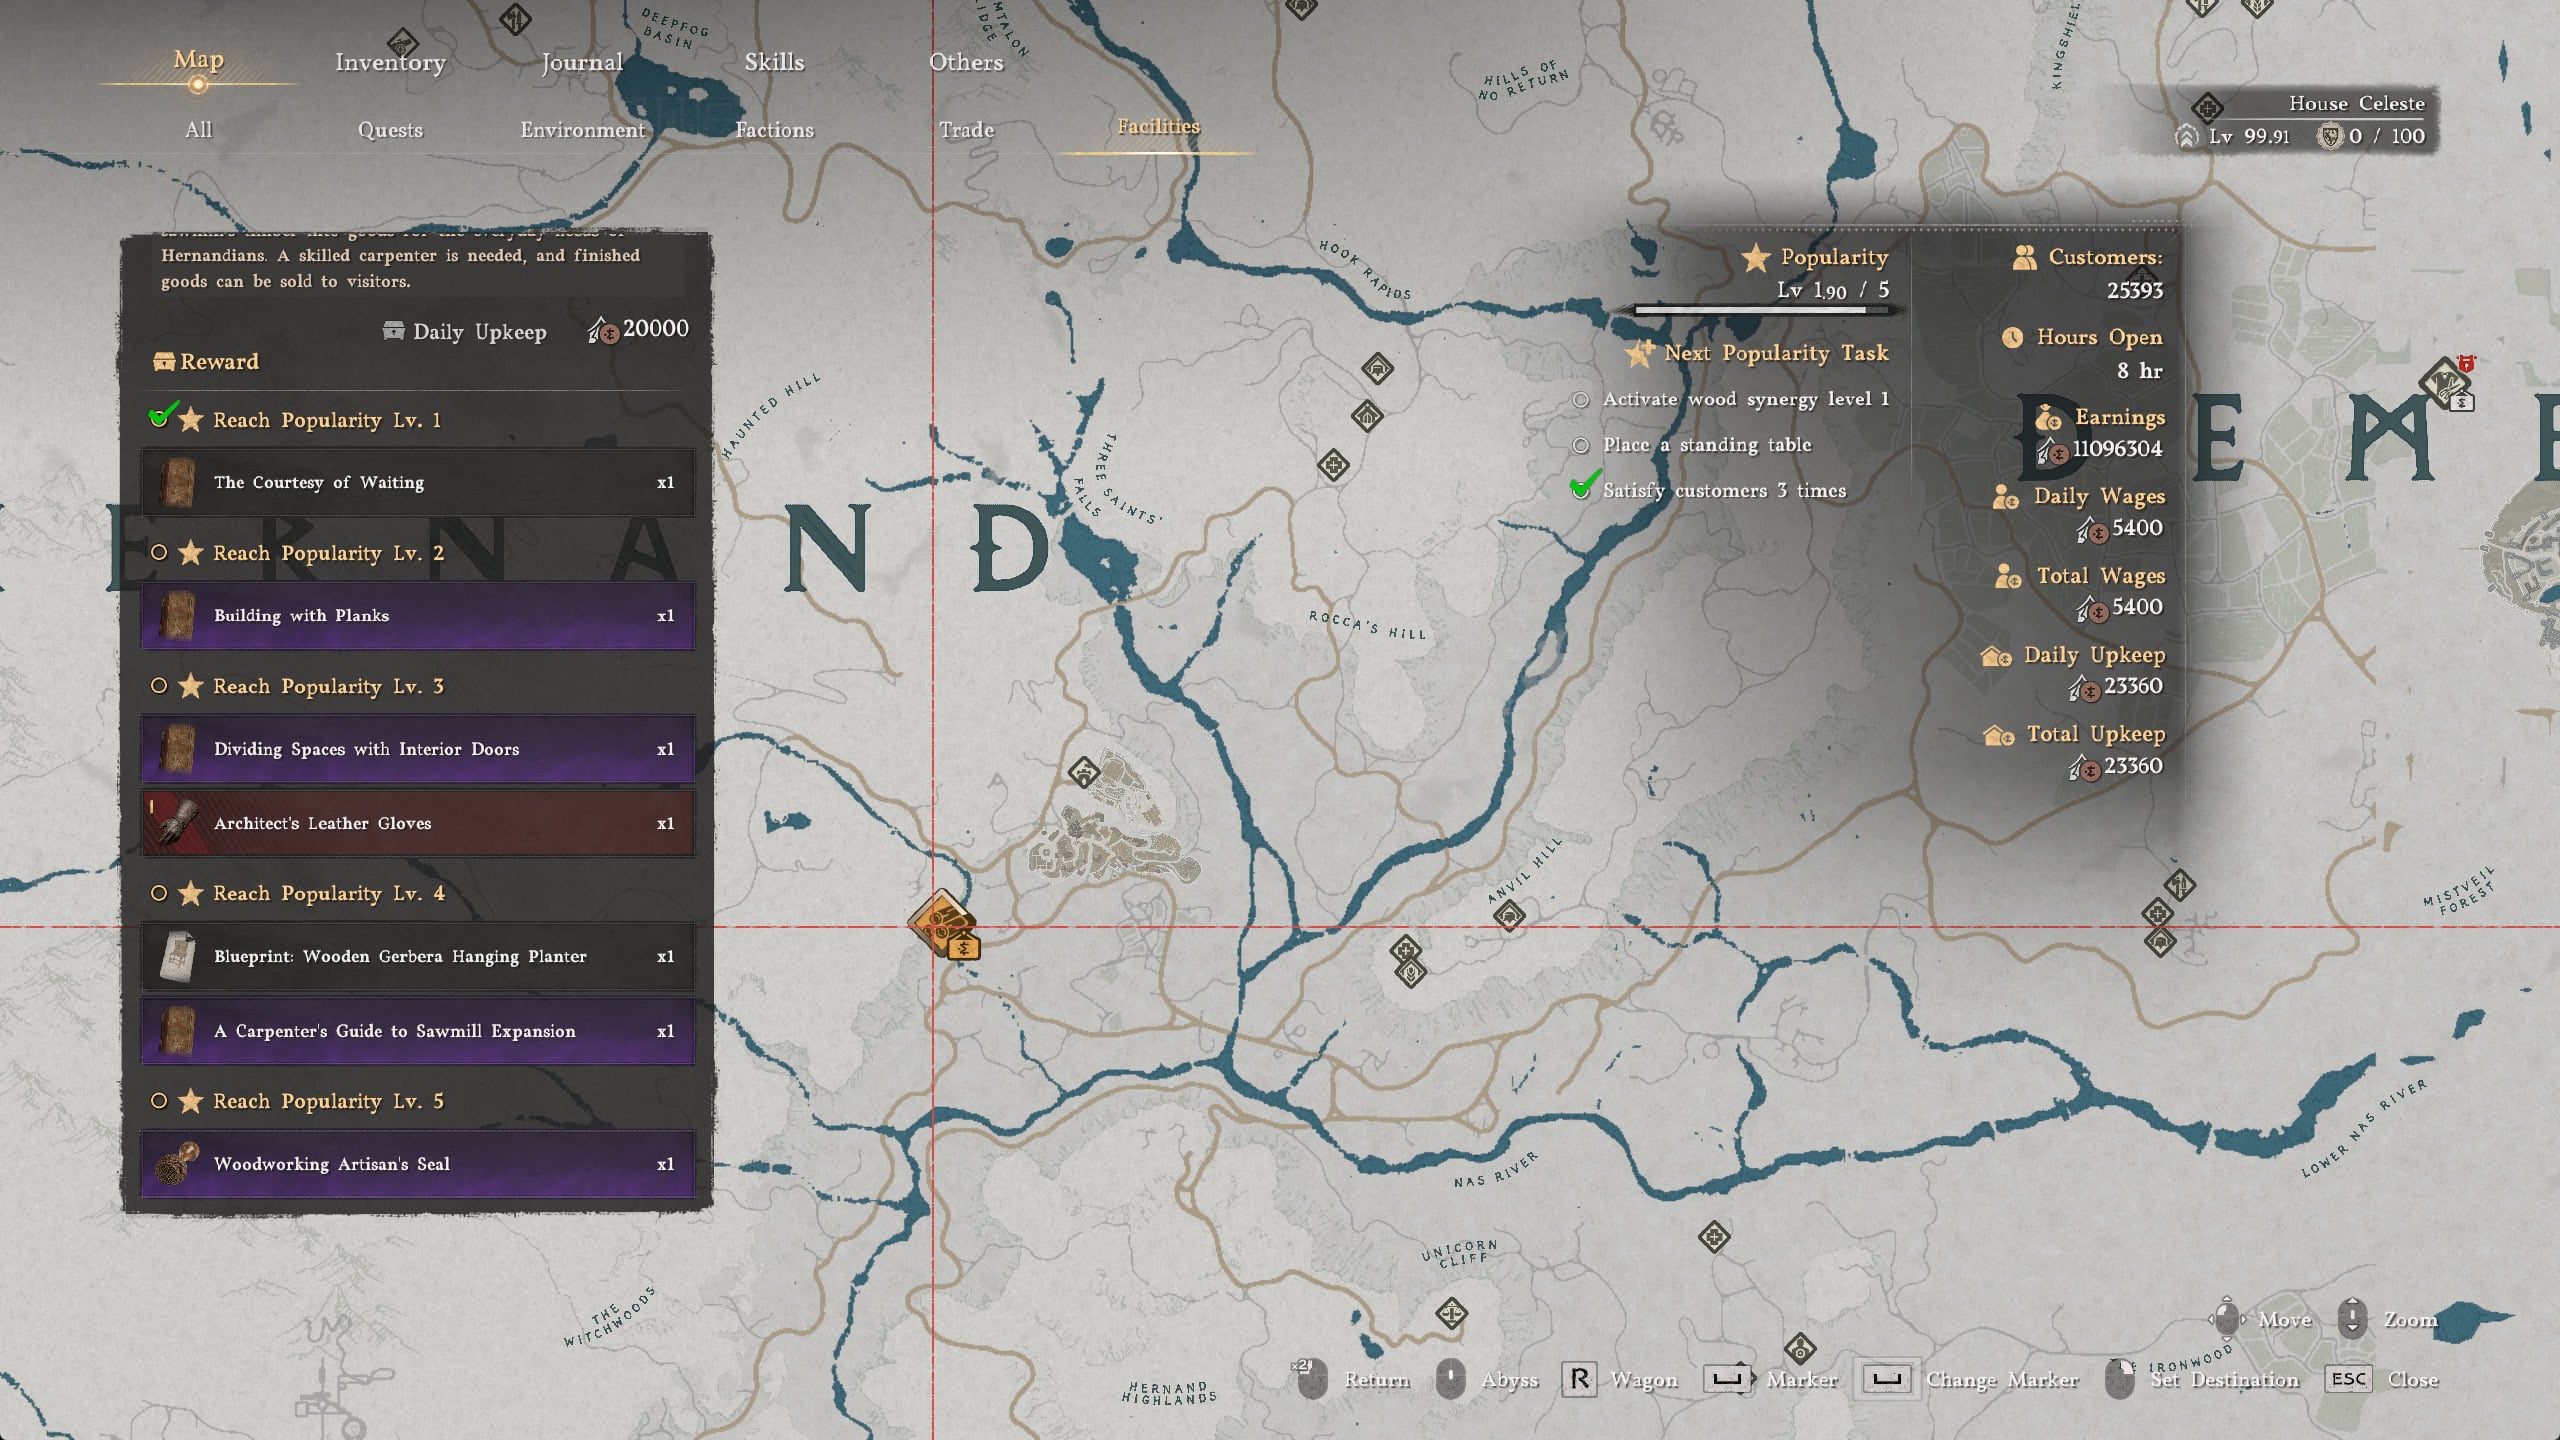Viewport: 2560px width, 1440px height.
Task: Click the Popularity level progress bar
Action: pyautogui.click(x=1763, y=310)
